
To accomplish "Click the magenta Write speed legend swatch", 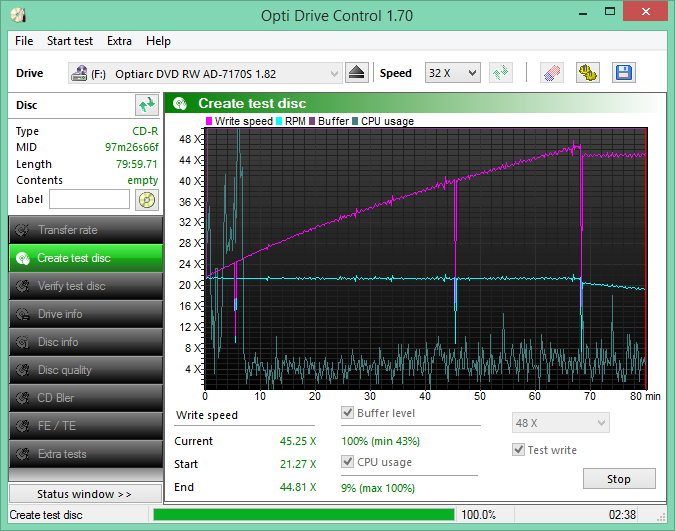I will 209,121.
